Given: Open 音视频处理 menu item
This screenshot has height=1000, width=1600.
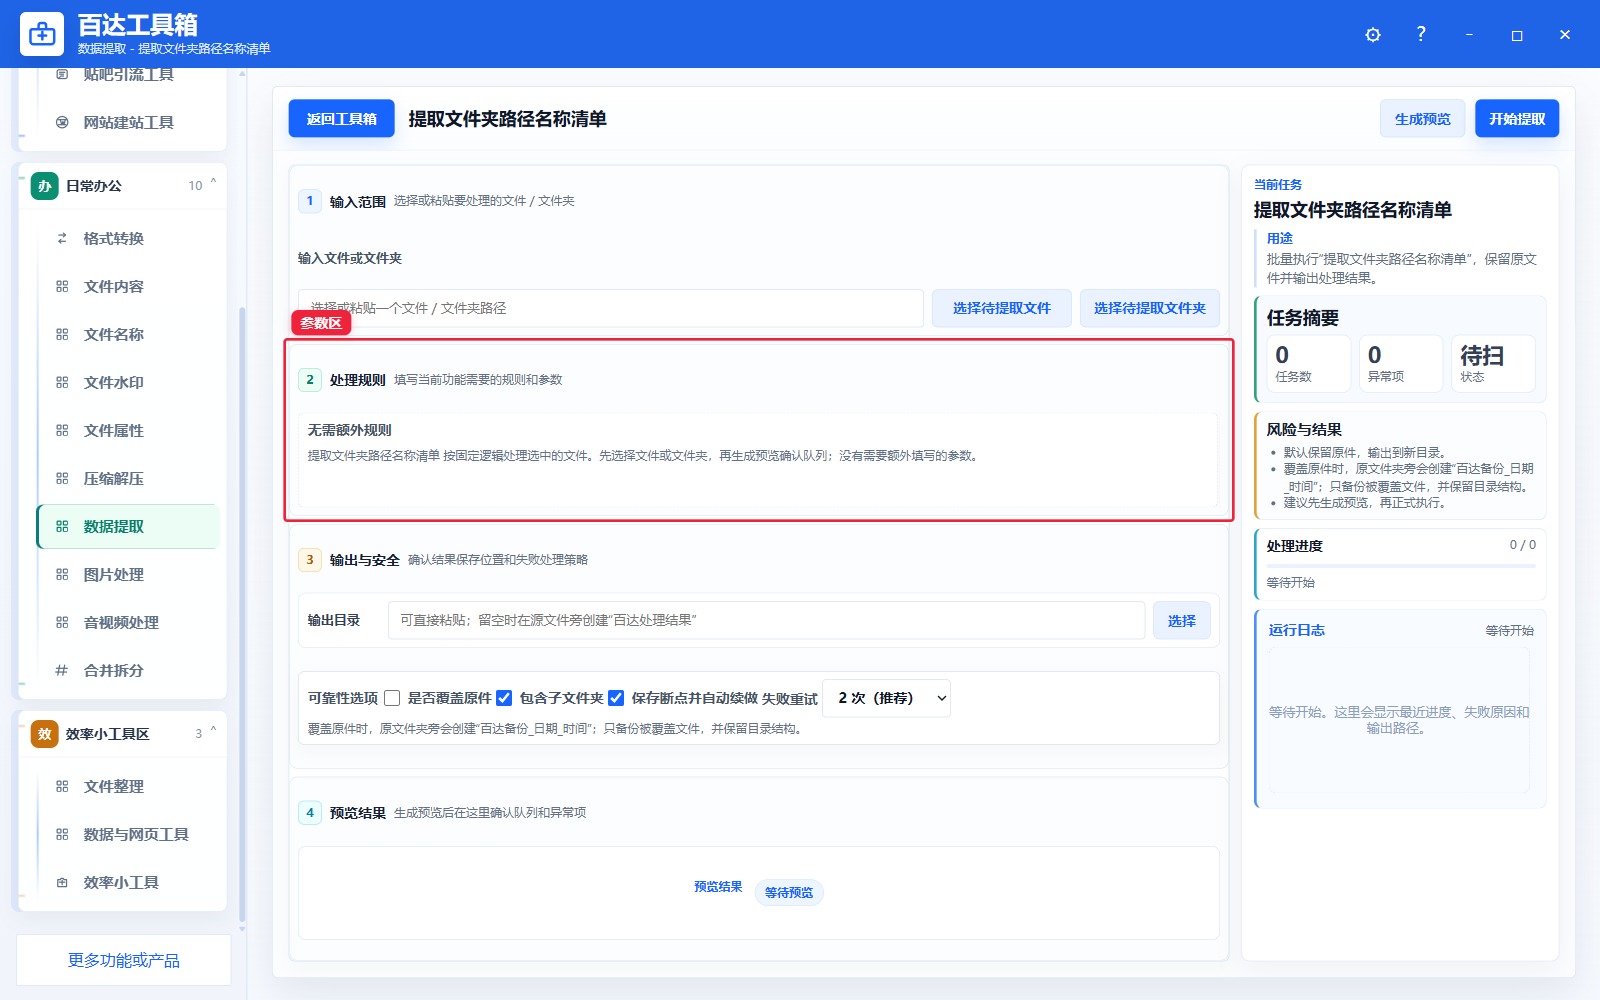Looking at the screenshot, I should point(128,622).
